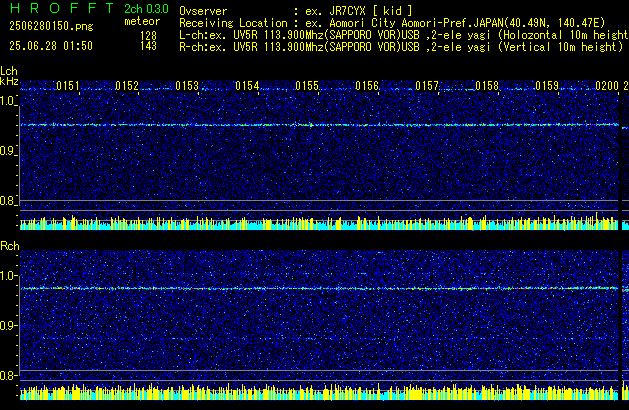This screenshot has height=410, width=629.
Task: Click the 0153 time marker
Action: click(x=187, y=85)
